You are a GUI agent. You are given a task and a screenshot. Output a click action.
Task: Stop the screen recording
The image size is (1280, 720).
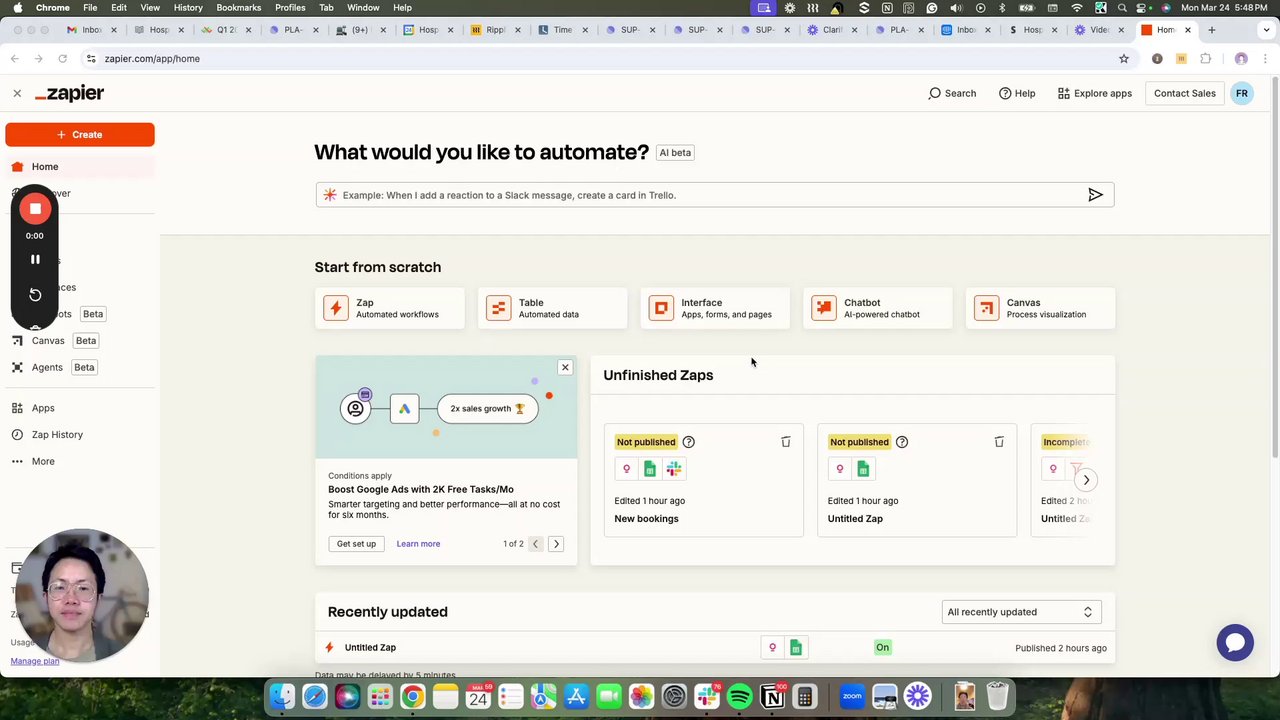(x=35, y=209)
